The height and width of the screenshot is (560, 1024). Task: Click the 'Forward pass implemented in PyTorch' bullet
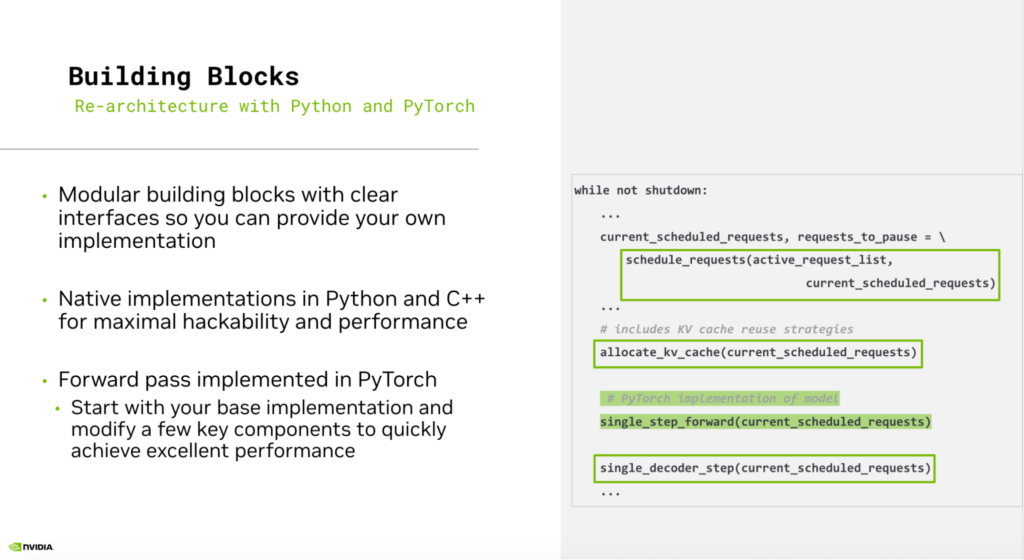pyautogui.click(x=247, y=380)
